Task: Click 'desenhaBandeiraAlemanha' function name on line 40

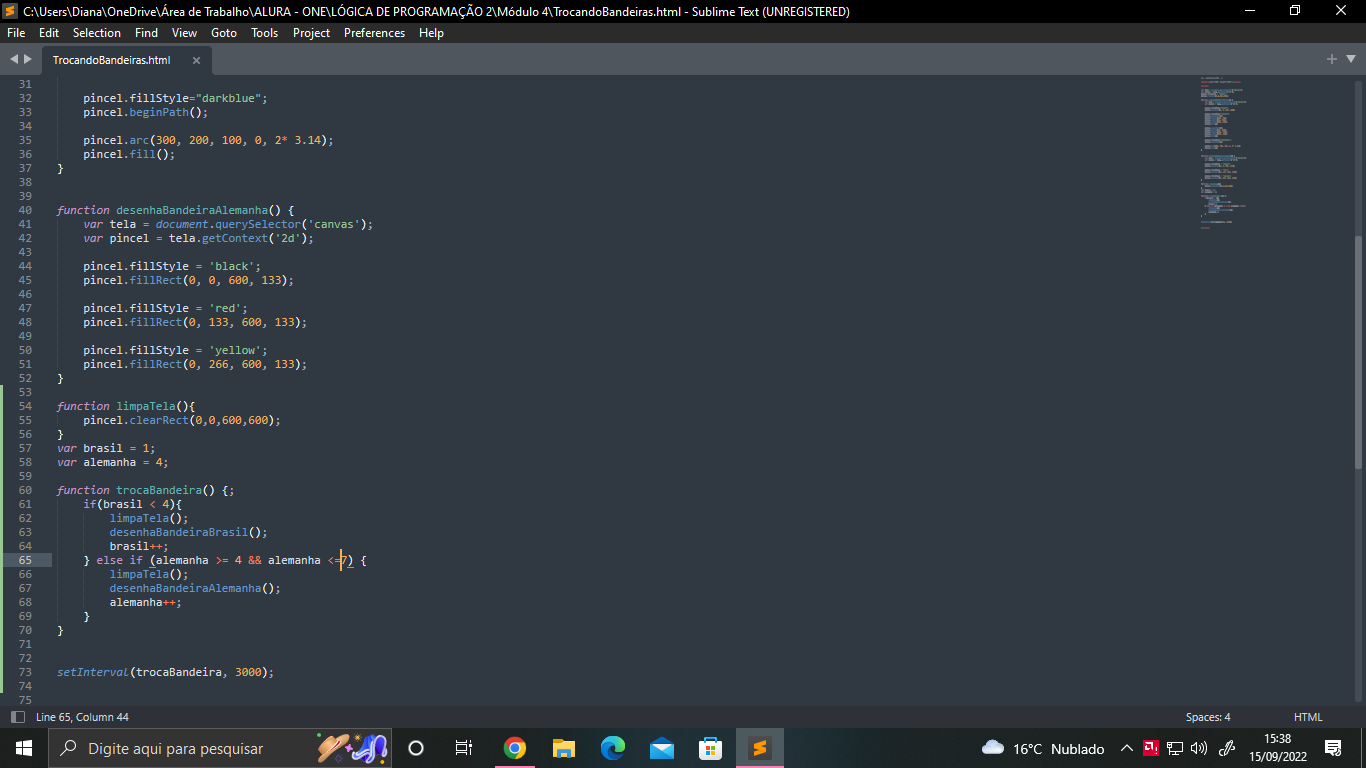Action: tap(192, 210)
